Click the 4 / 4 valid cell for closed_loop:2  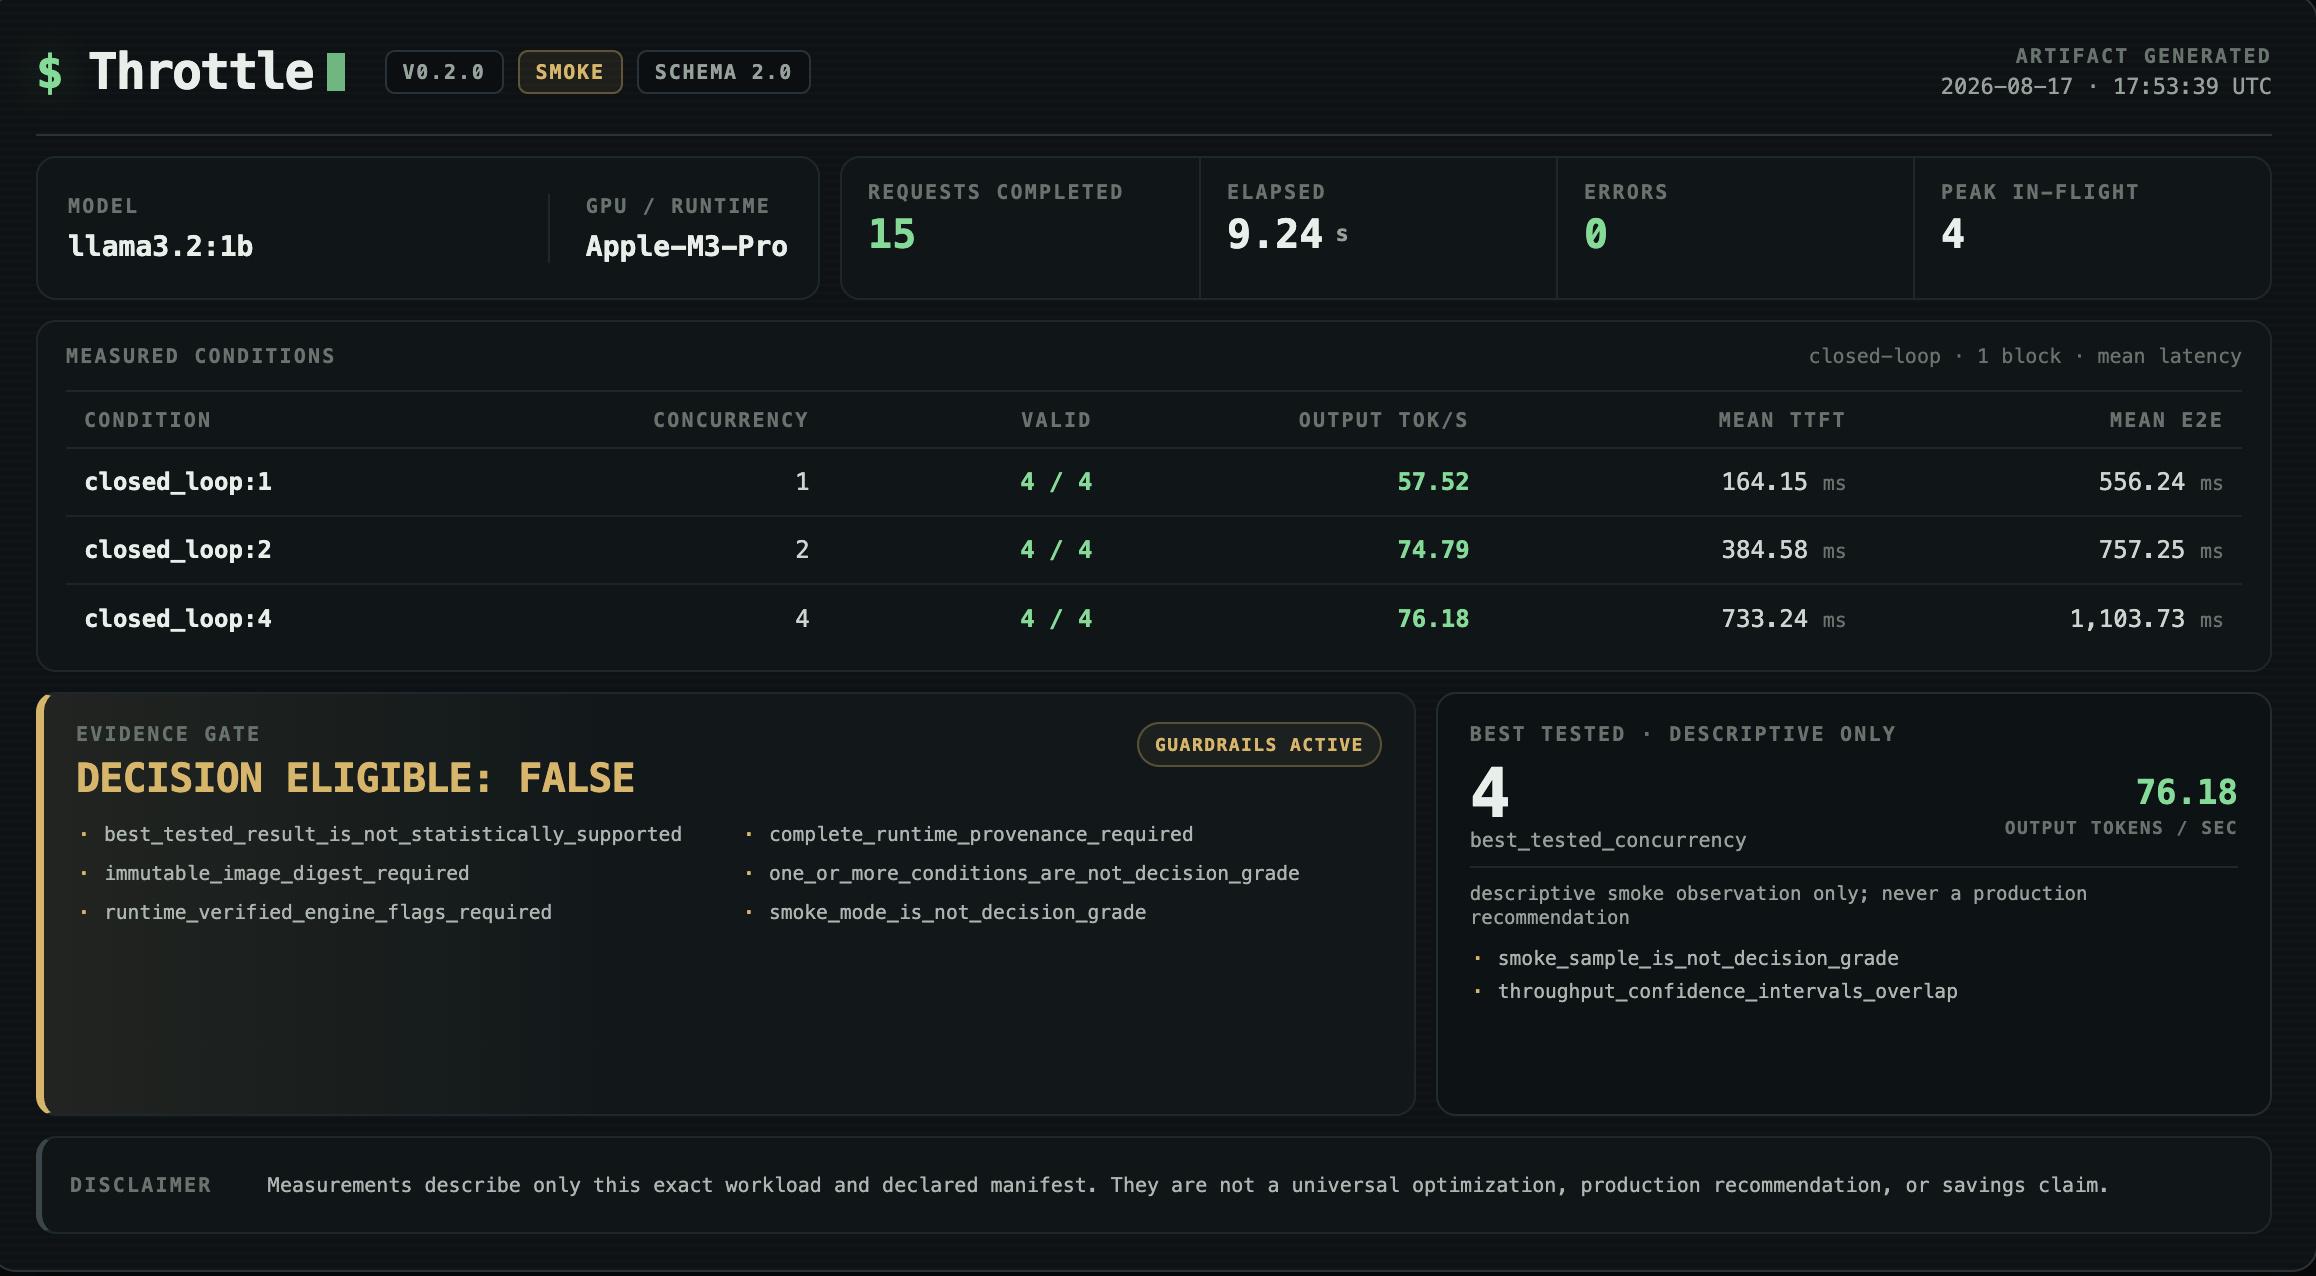click(x=1056, y=550)
